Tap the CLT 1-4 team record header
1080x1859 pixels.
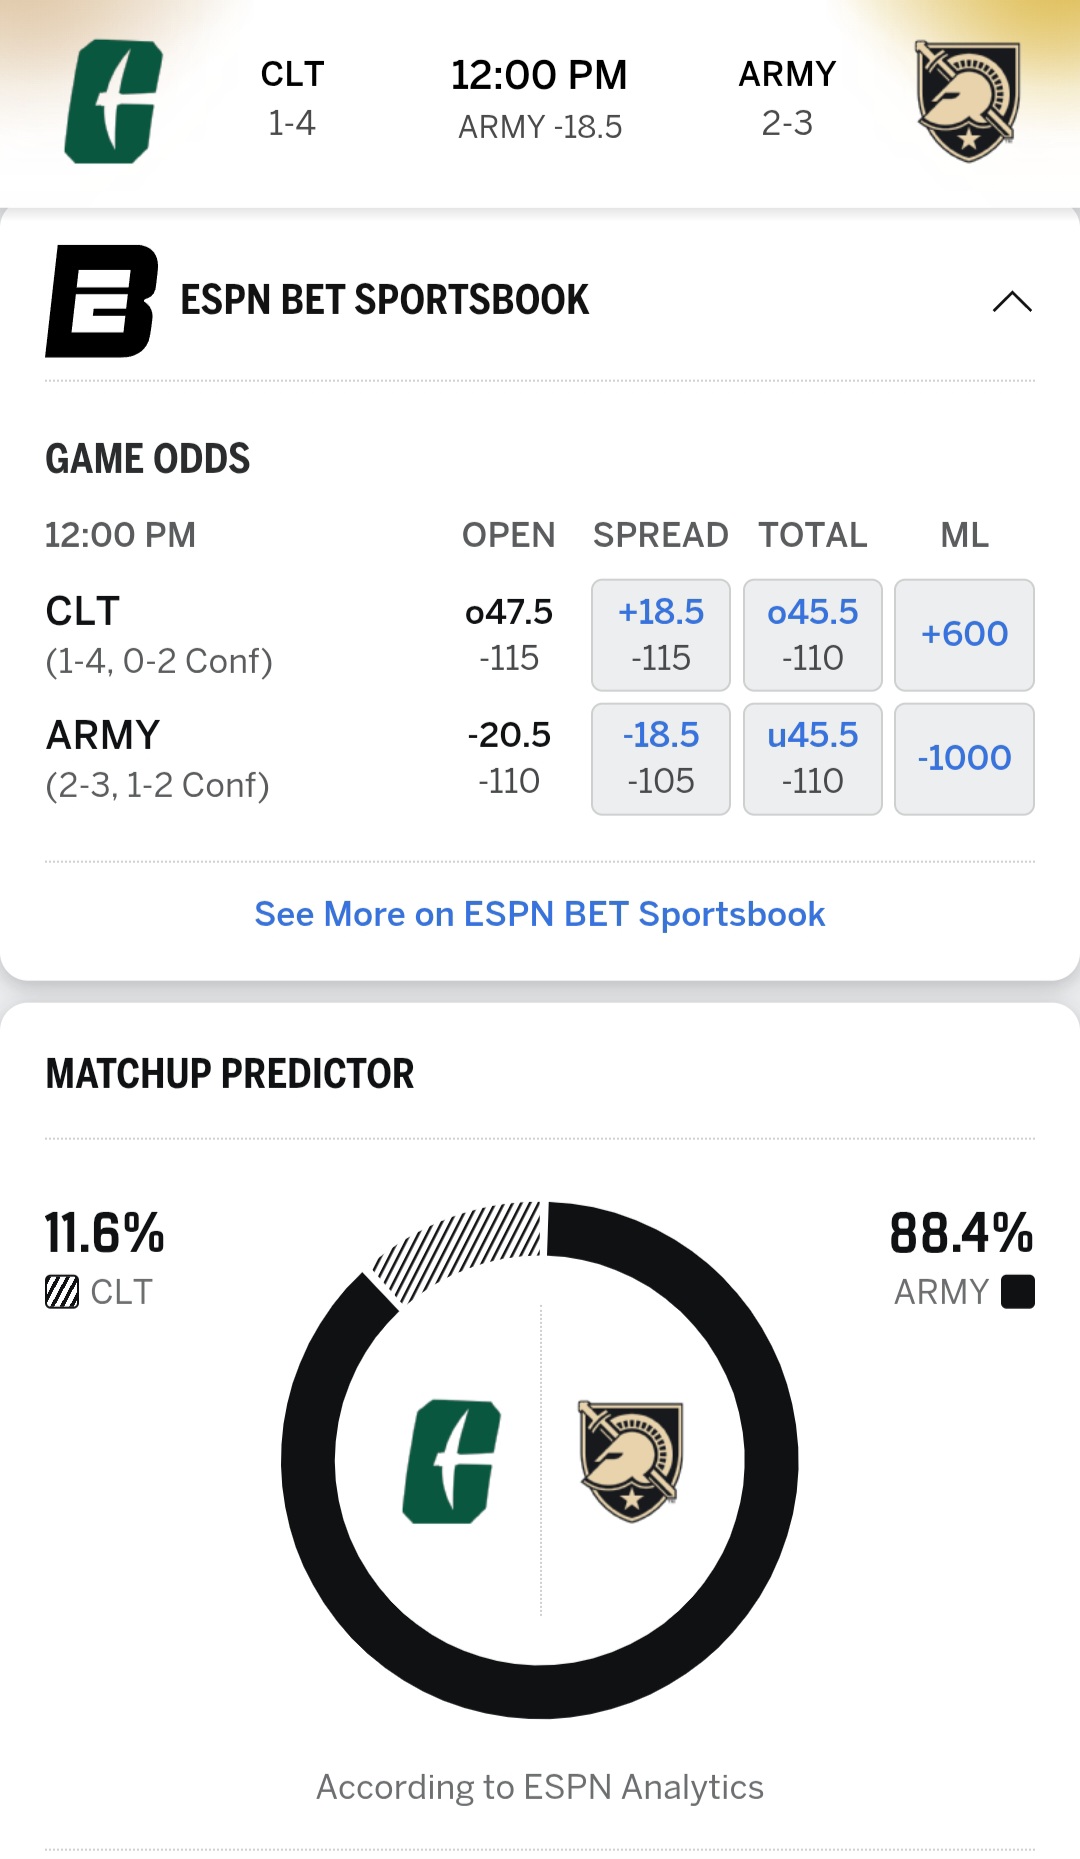[x=292, y=98]
